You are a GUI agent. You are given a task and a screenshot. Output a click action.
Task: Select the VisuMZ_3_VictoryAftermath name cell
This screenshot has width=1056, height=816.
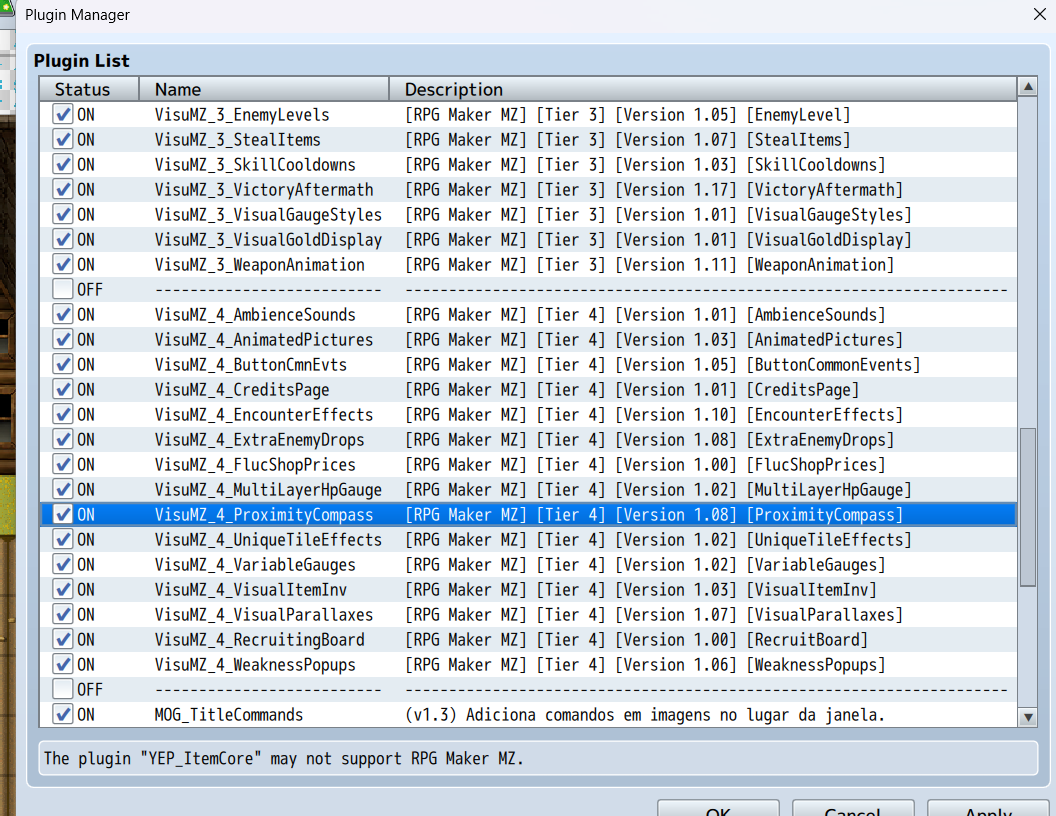tap(264, 189)
